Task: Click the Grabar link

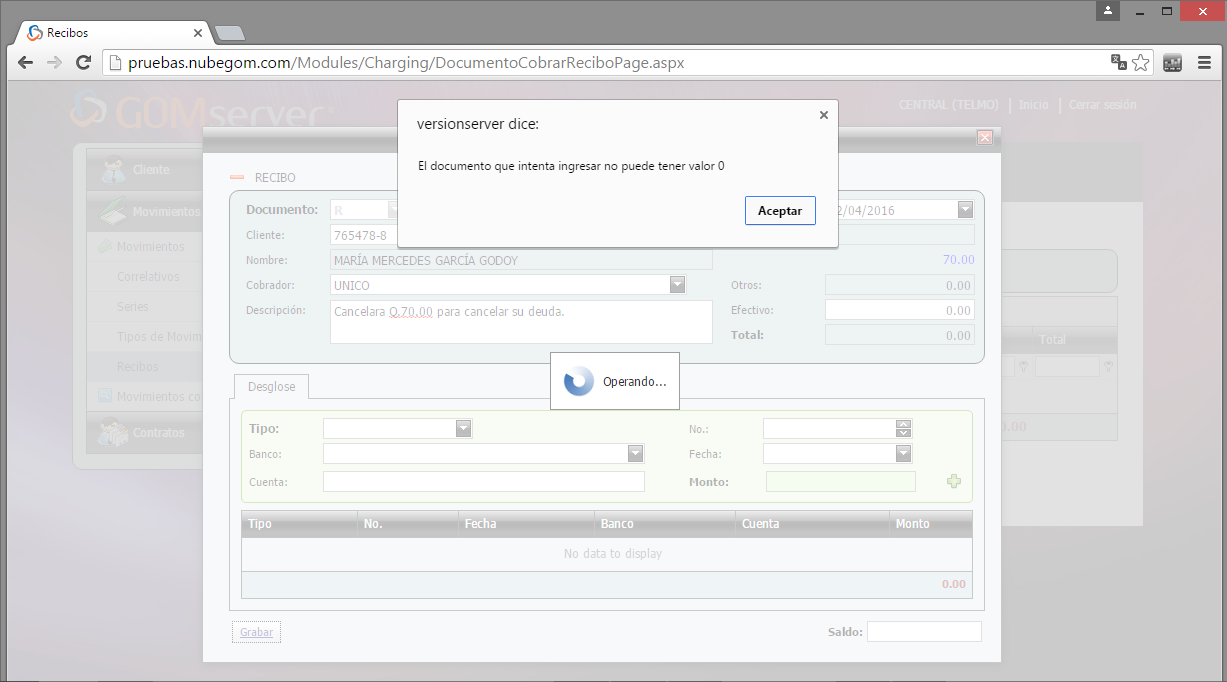Action: (x=256, y=632)
